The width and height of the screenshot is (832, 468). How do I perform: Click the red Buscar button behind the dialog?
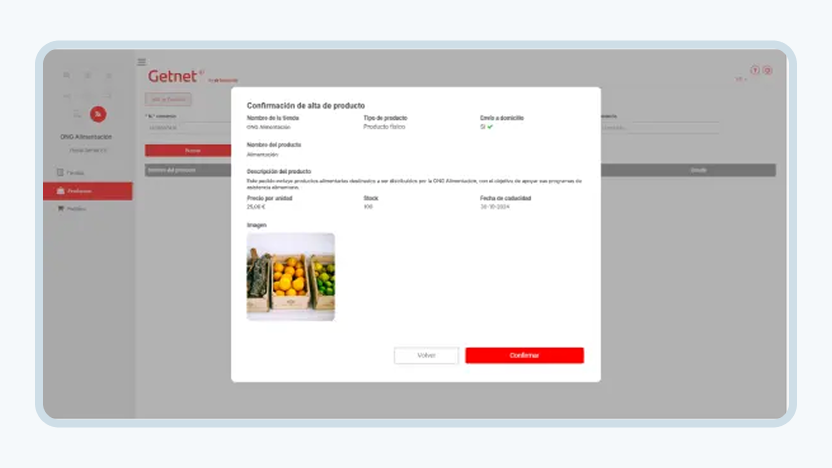(x=188, y=151)
